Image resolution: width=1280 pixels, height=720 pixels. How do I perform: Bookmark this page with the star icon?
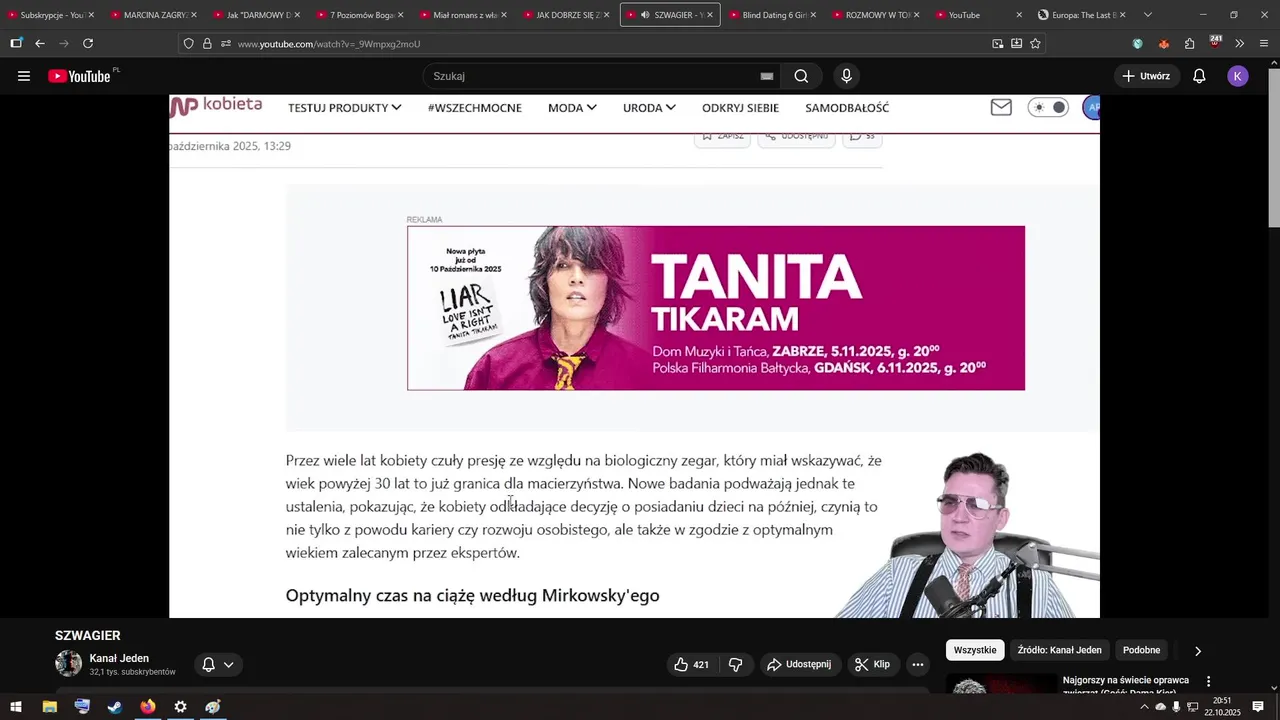point(1035,43)
